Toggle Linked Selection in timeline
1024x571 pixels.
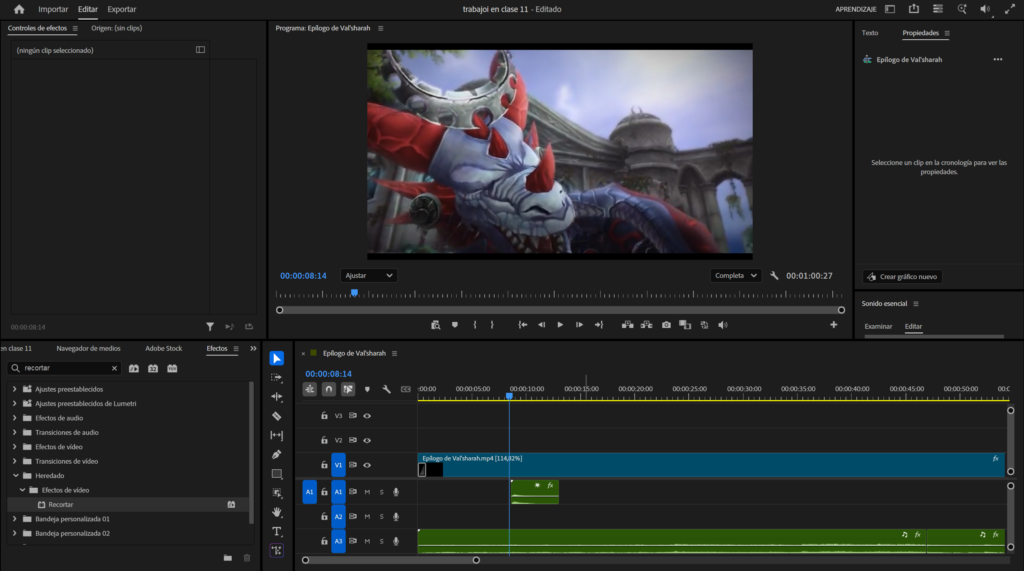click(348, 389)
